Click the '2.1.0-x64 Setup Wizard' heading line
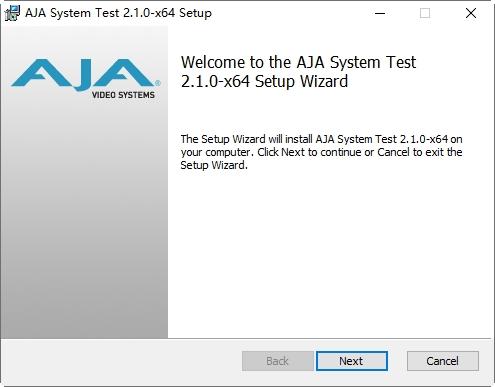Image resolution: width=495 pixels, height=387 pixels. pos(264,81)
